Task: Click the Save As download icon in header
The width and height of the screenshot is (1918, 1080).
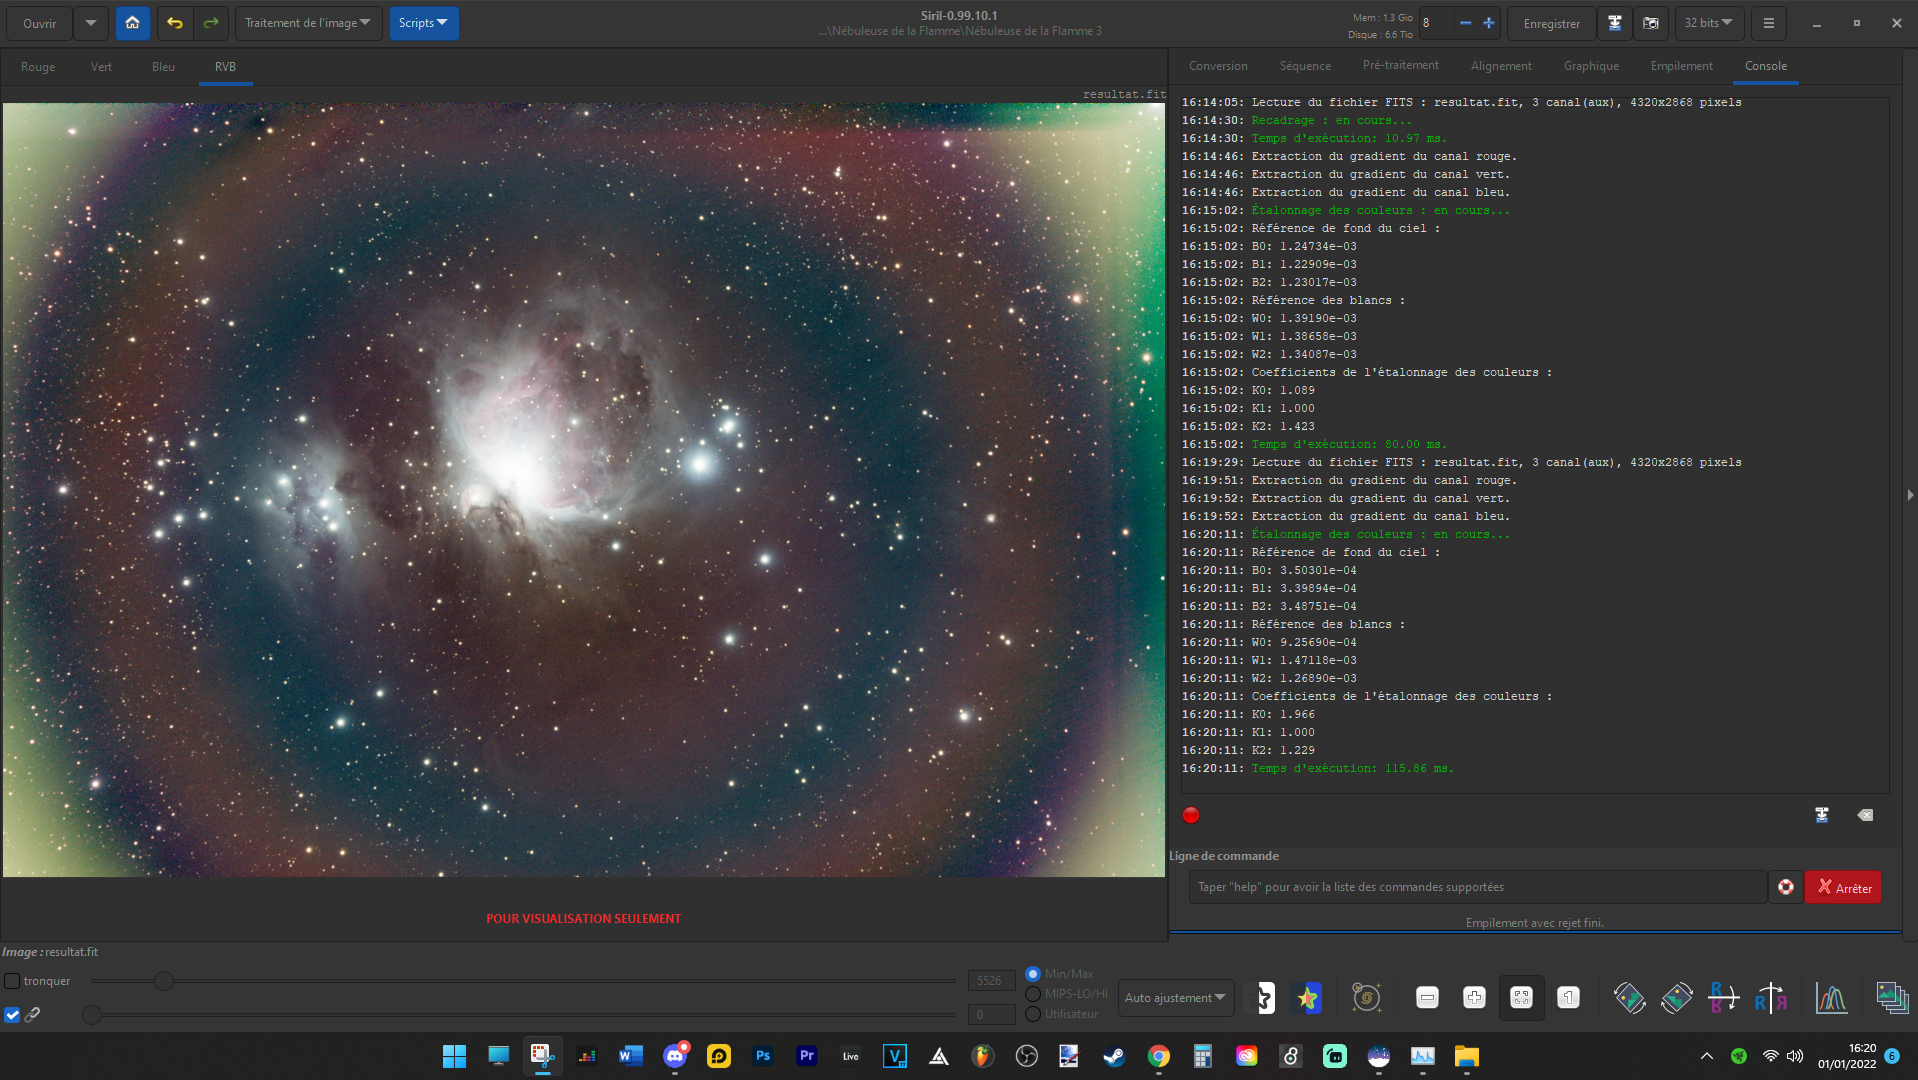Action: click(1614, 23)
